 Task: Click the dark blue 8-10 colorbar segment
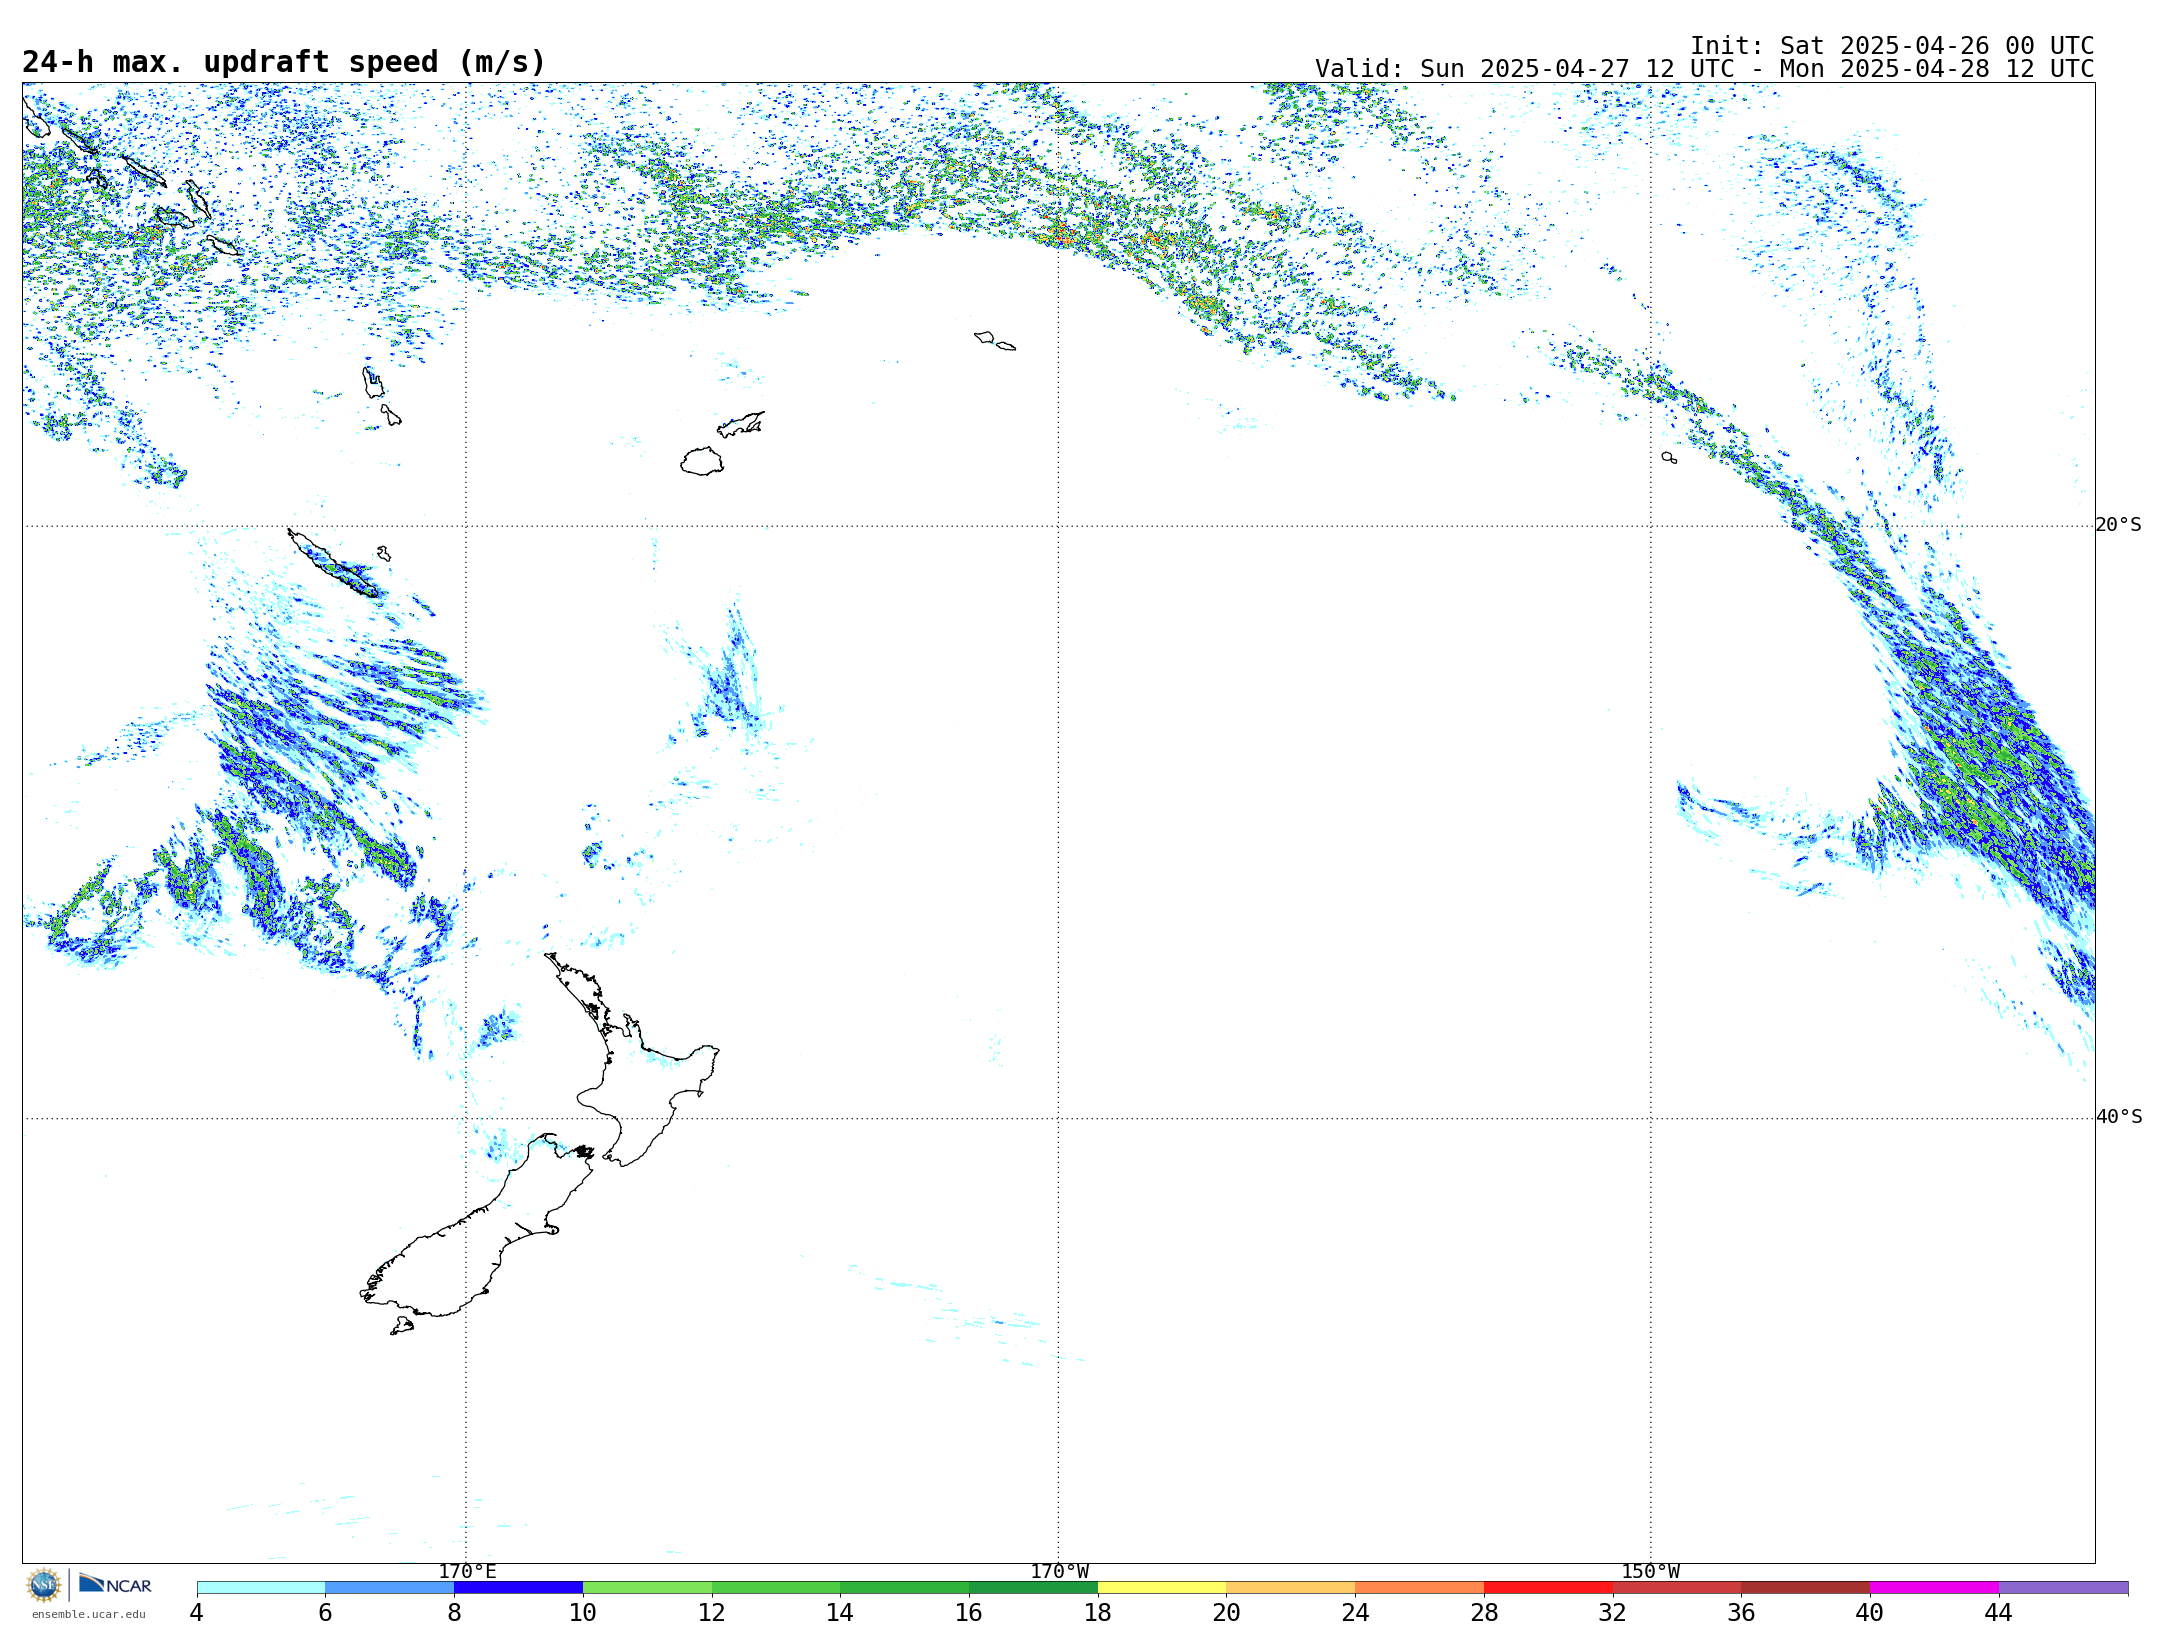coord(518,1588)
